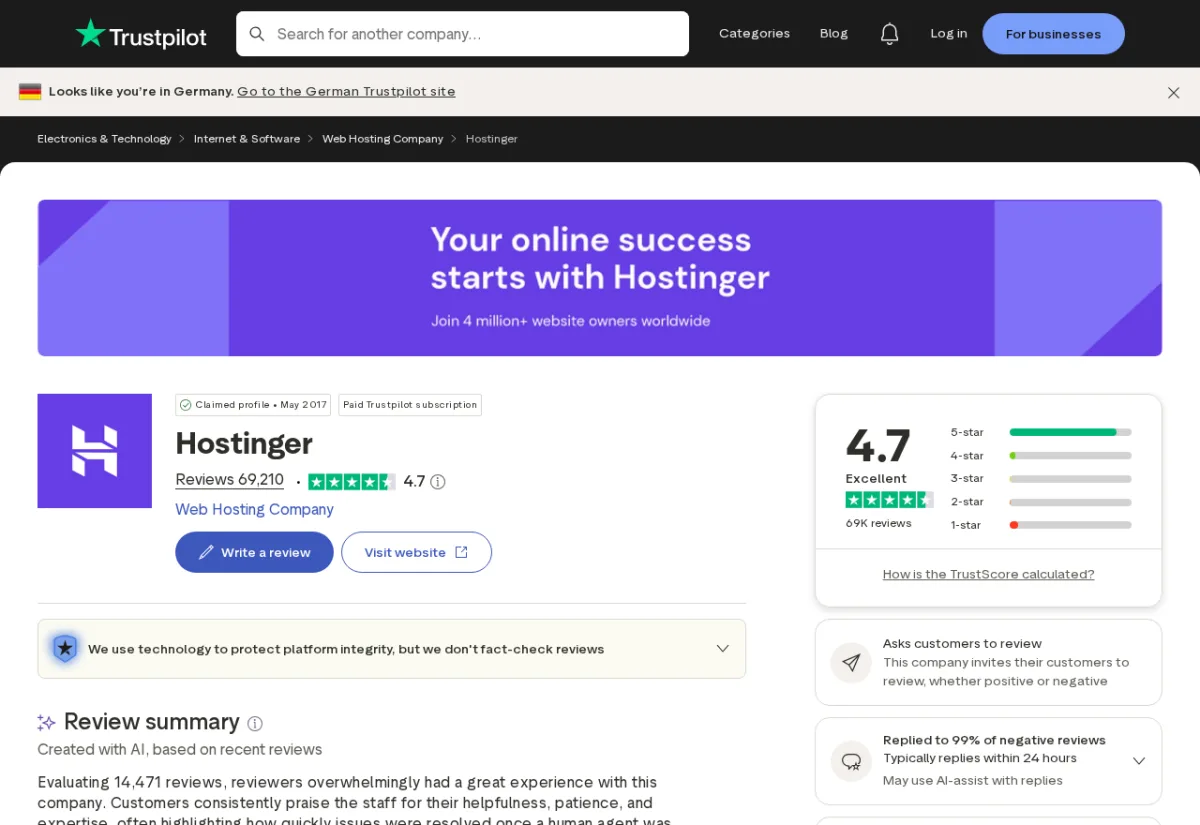Click the 69K reviews text
The height and width of the screenshot is (825, 1200).
pyautogui.click(x=879, y=523)
